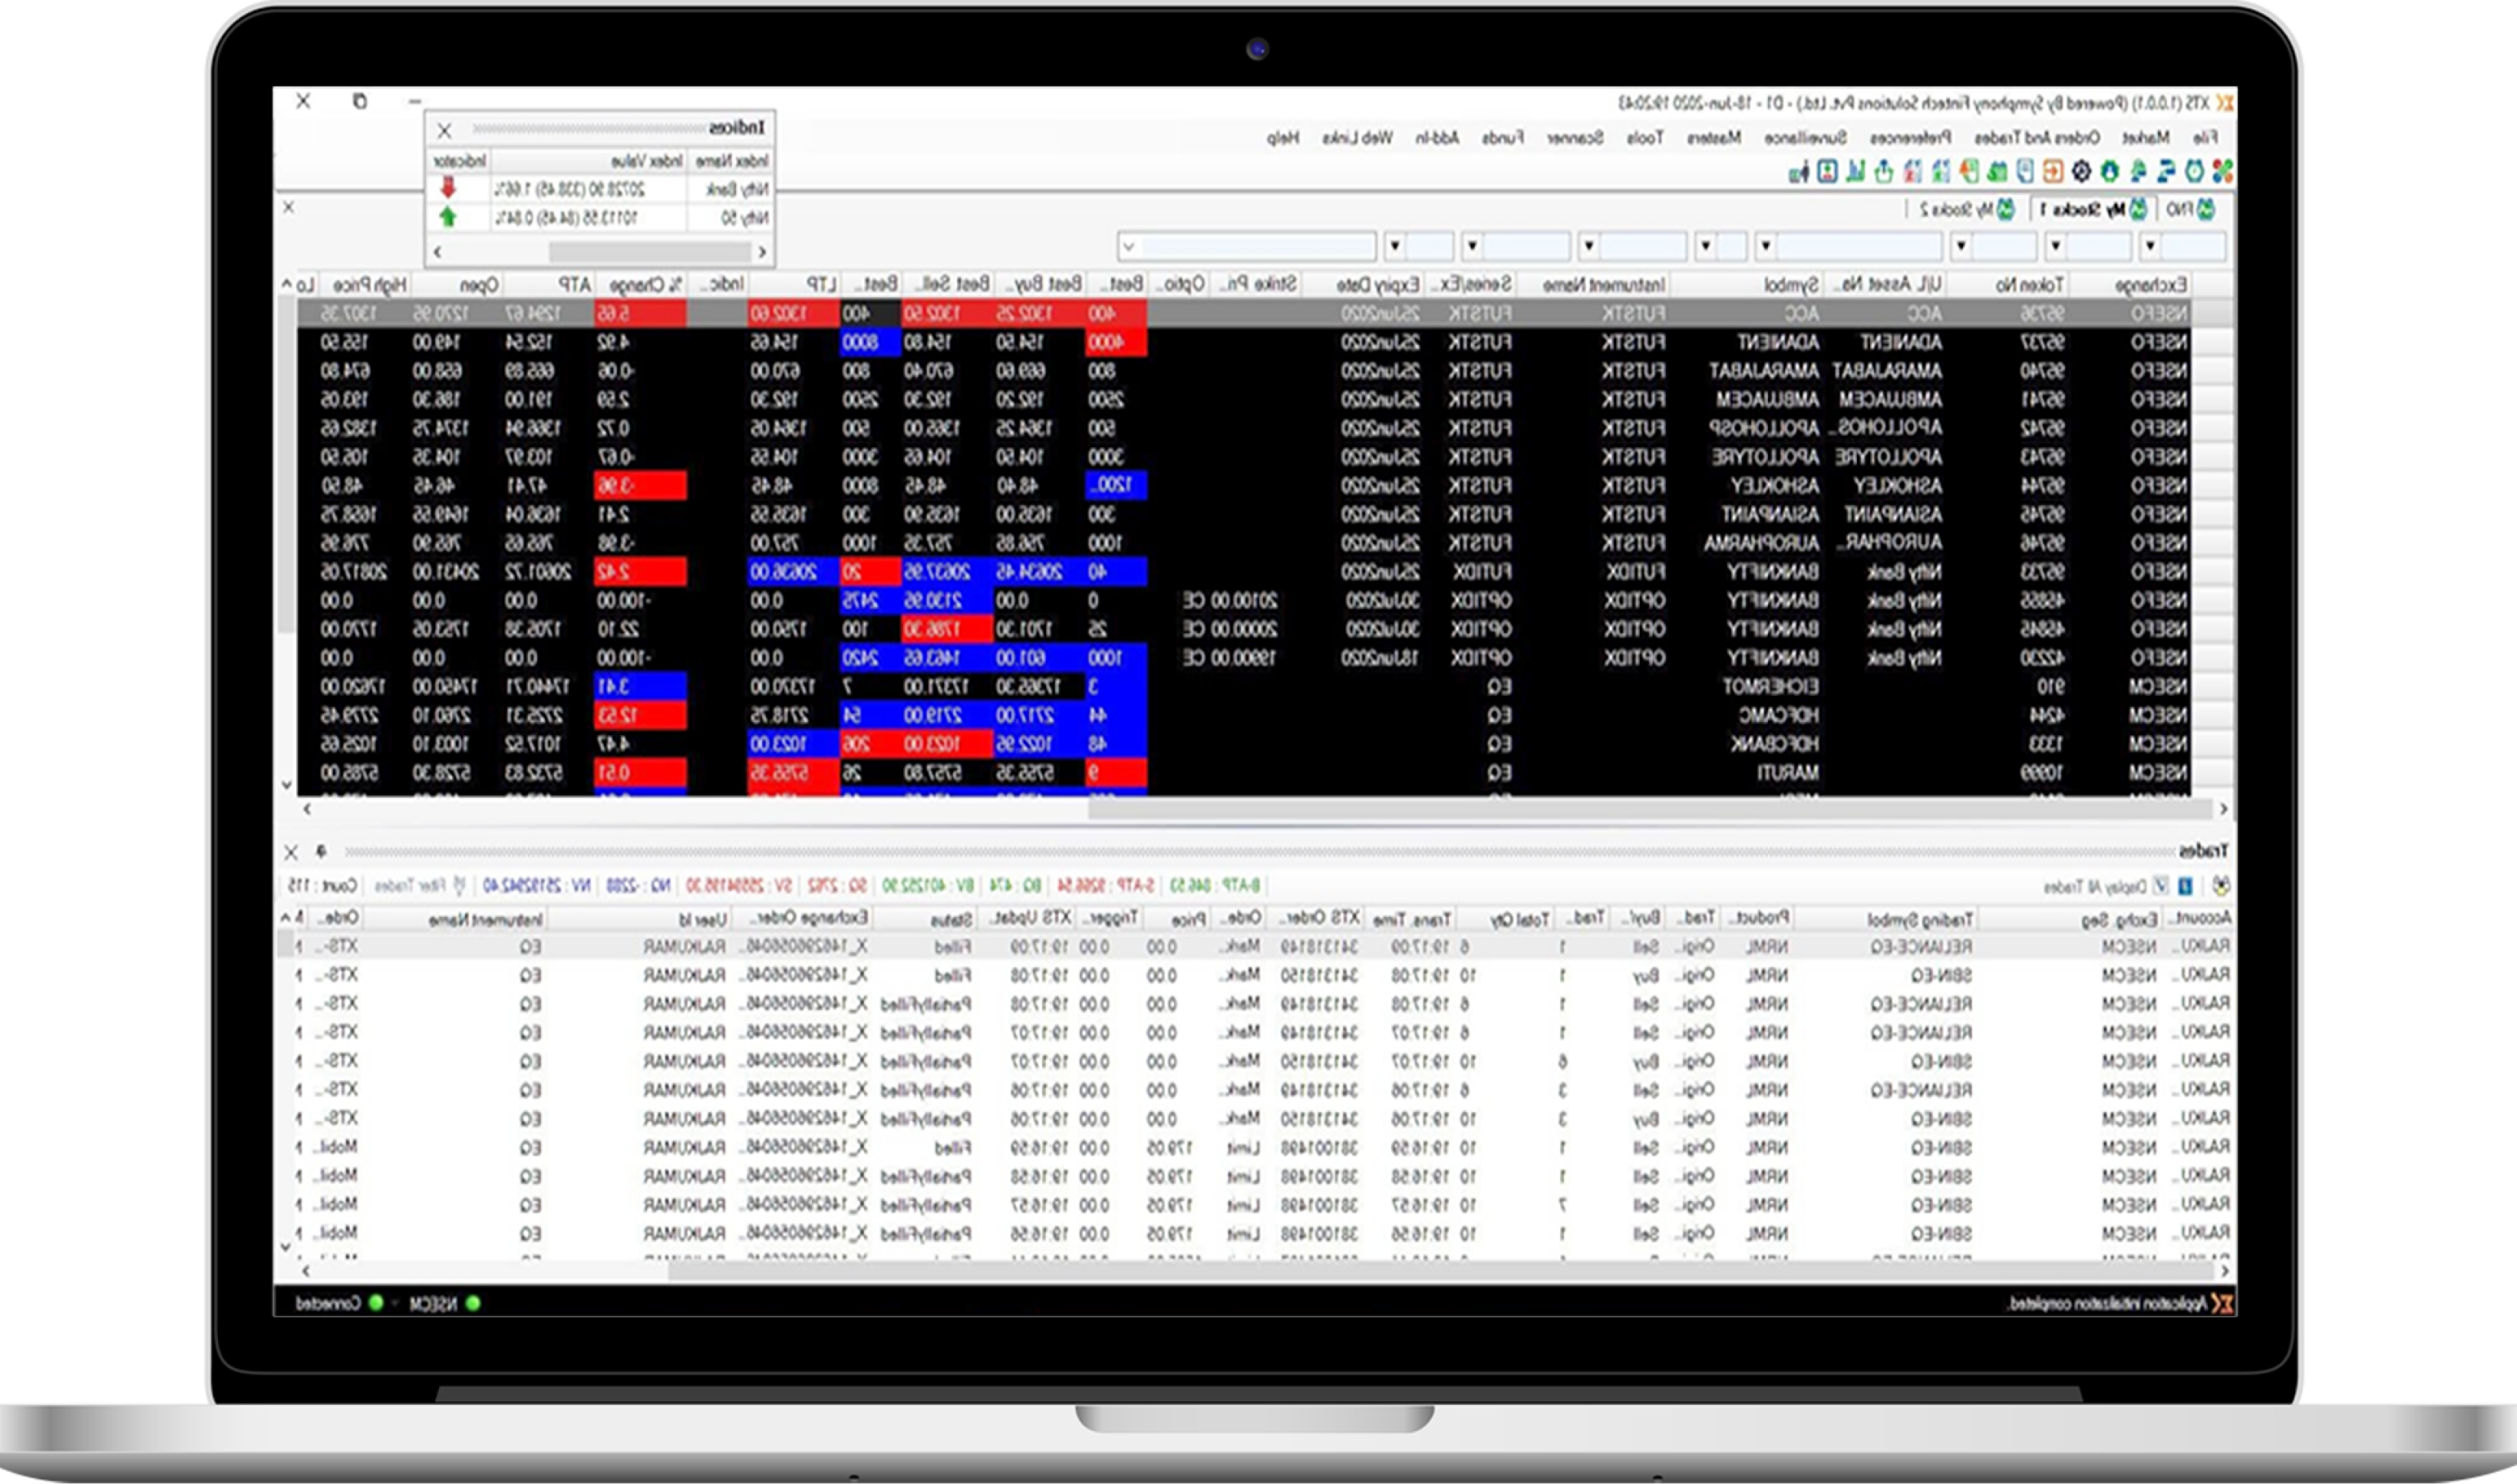
Task: Switch to the FNO watchlist tab
Action: (2190, 210)
